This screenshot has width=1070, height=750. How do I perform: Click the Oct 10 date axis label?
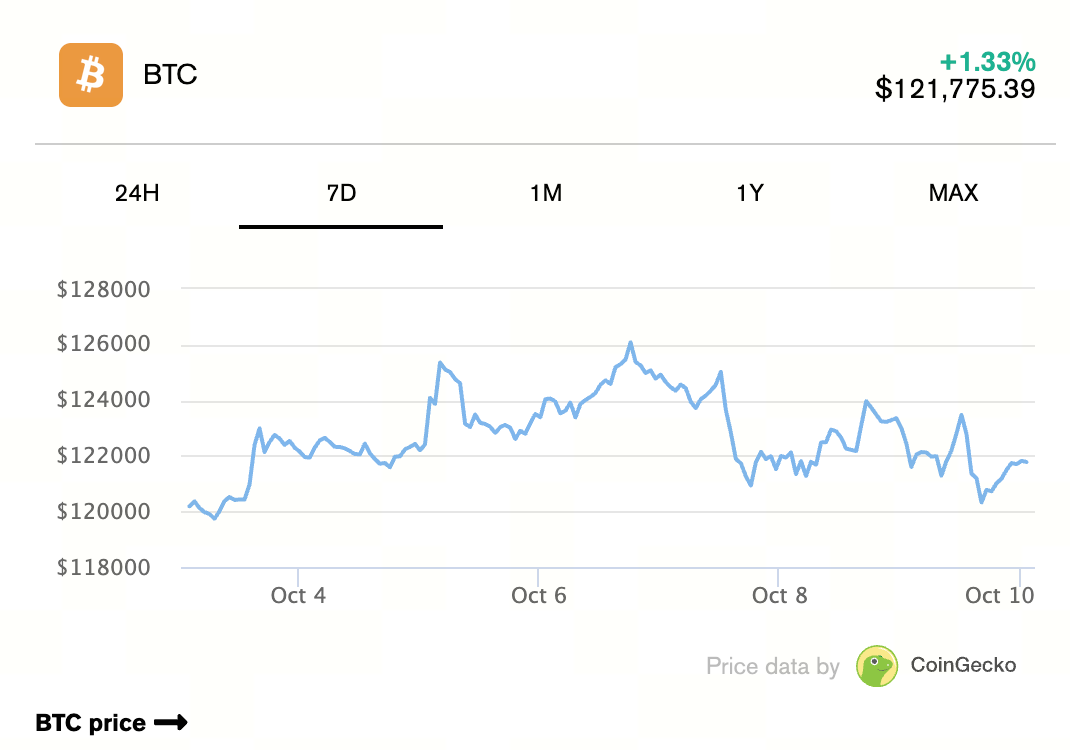click(x=999, y=596)
